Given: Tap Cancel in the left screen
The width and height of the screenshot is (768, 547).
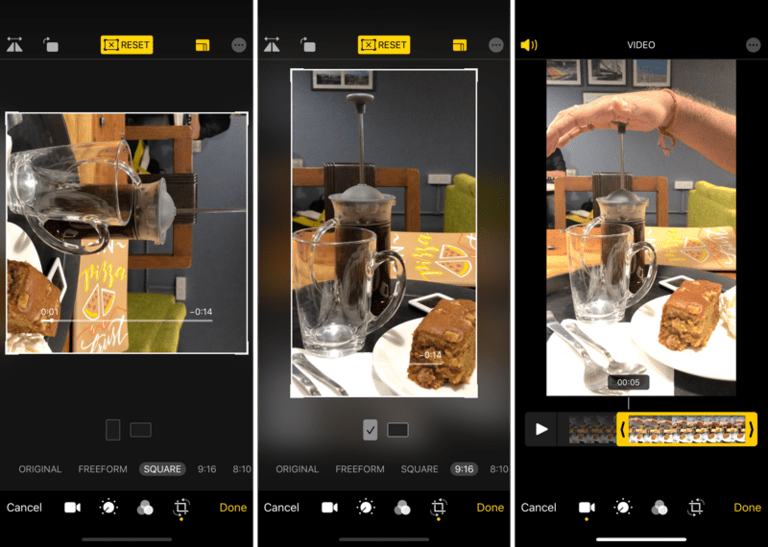Looking at the screenshot, I should (x=24, y=507).
